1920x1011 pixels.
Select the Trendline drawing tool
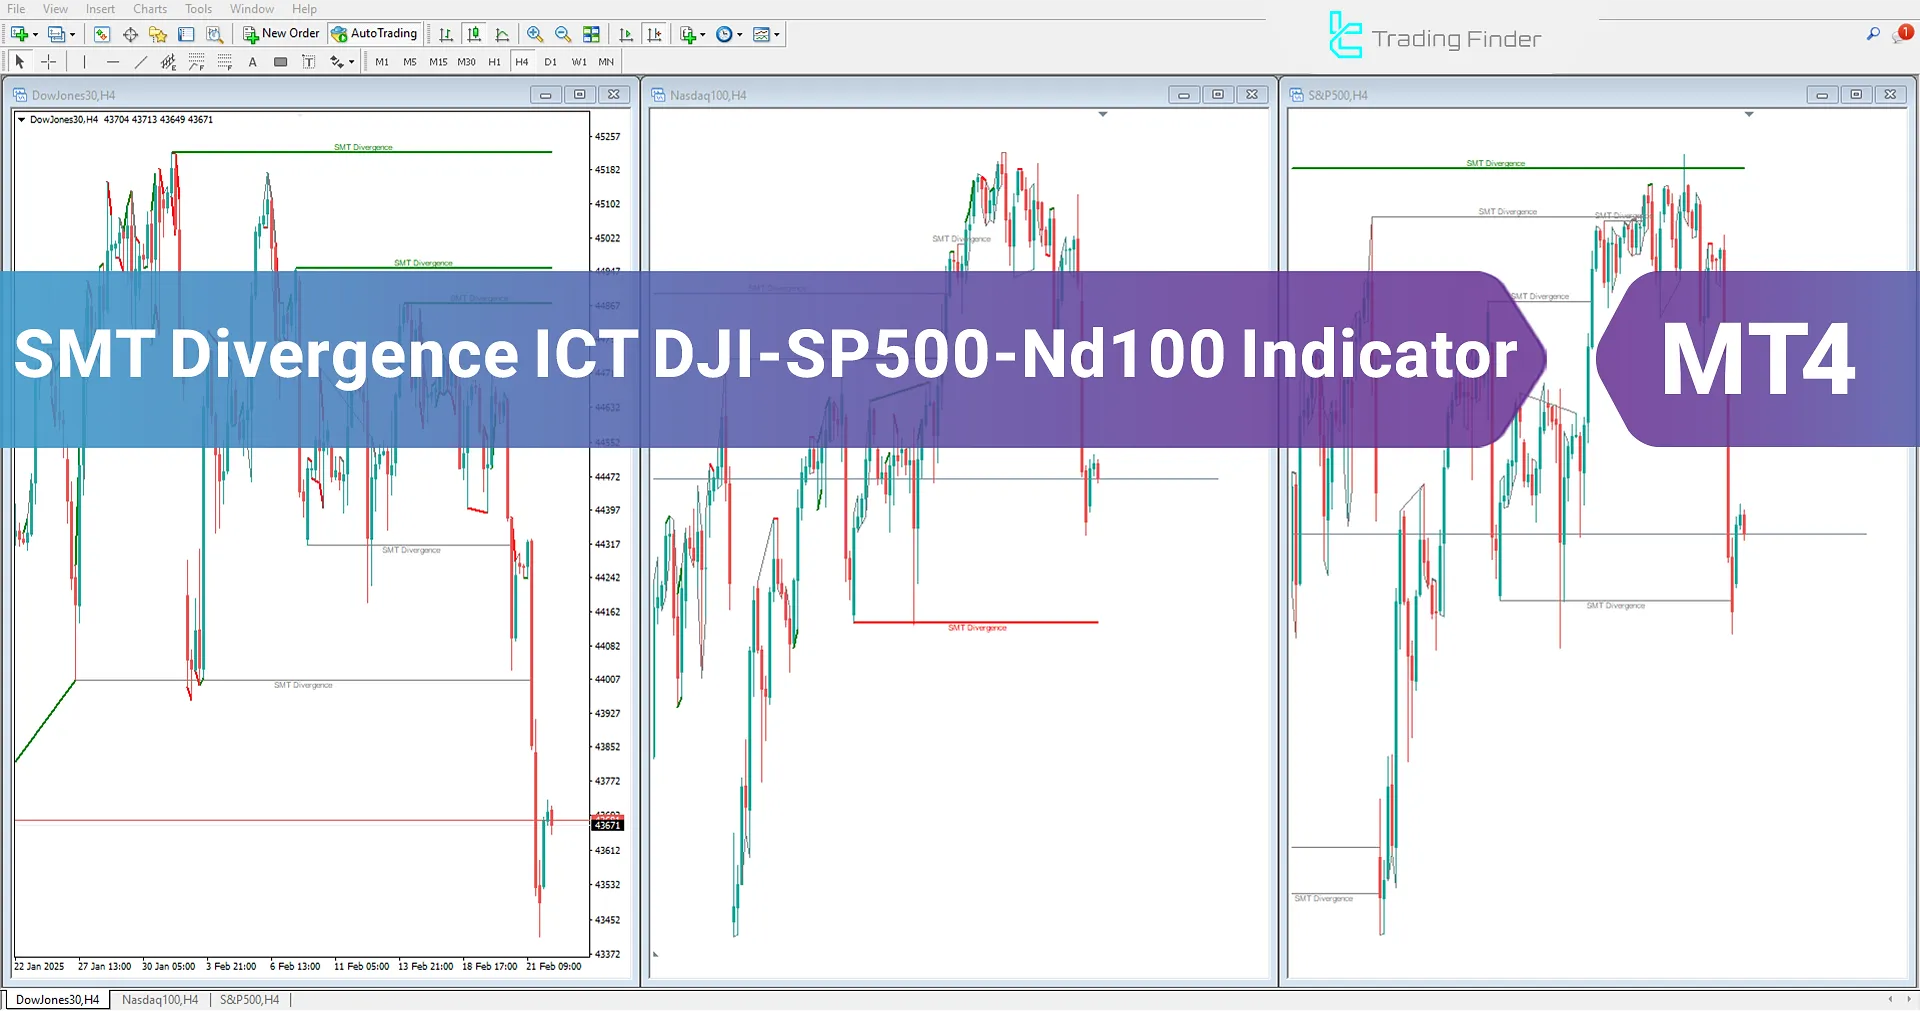click(x=141, y=62)
